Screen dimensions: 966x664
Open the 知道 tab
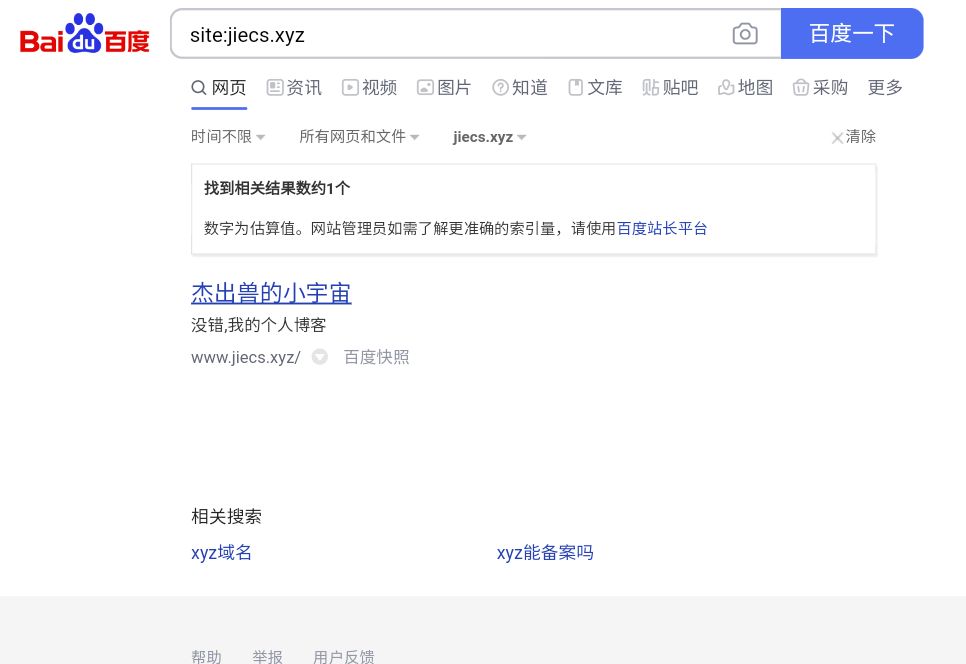click(519, 87)
